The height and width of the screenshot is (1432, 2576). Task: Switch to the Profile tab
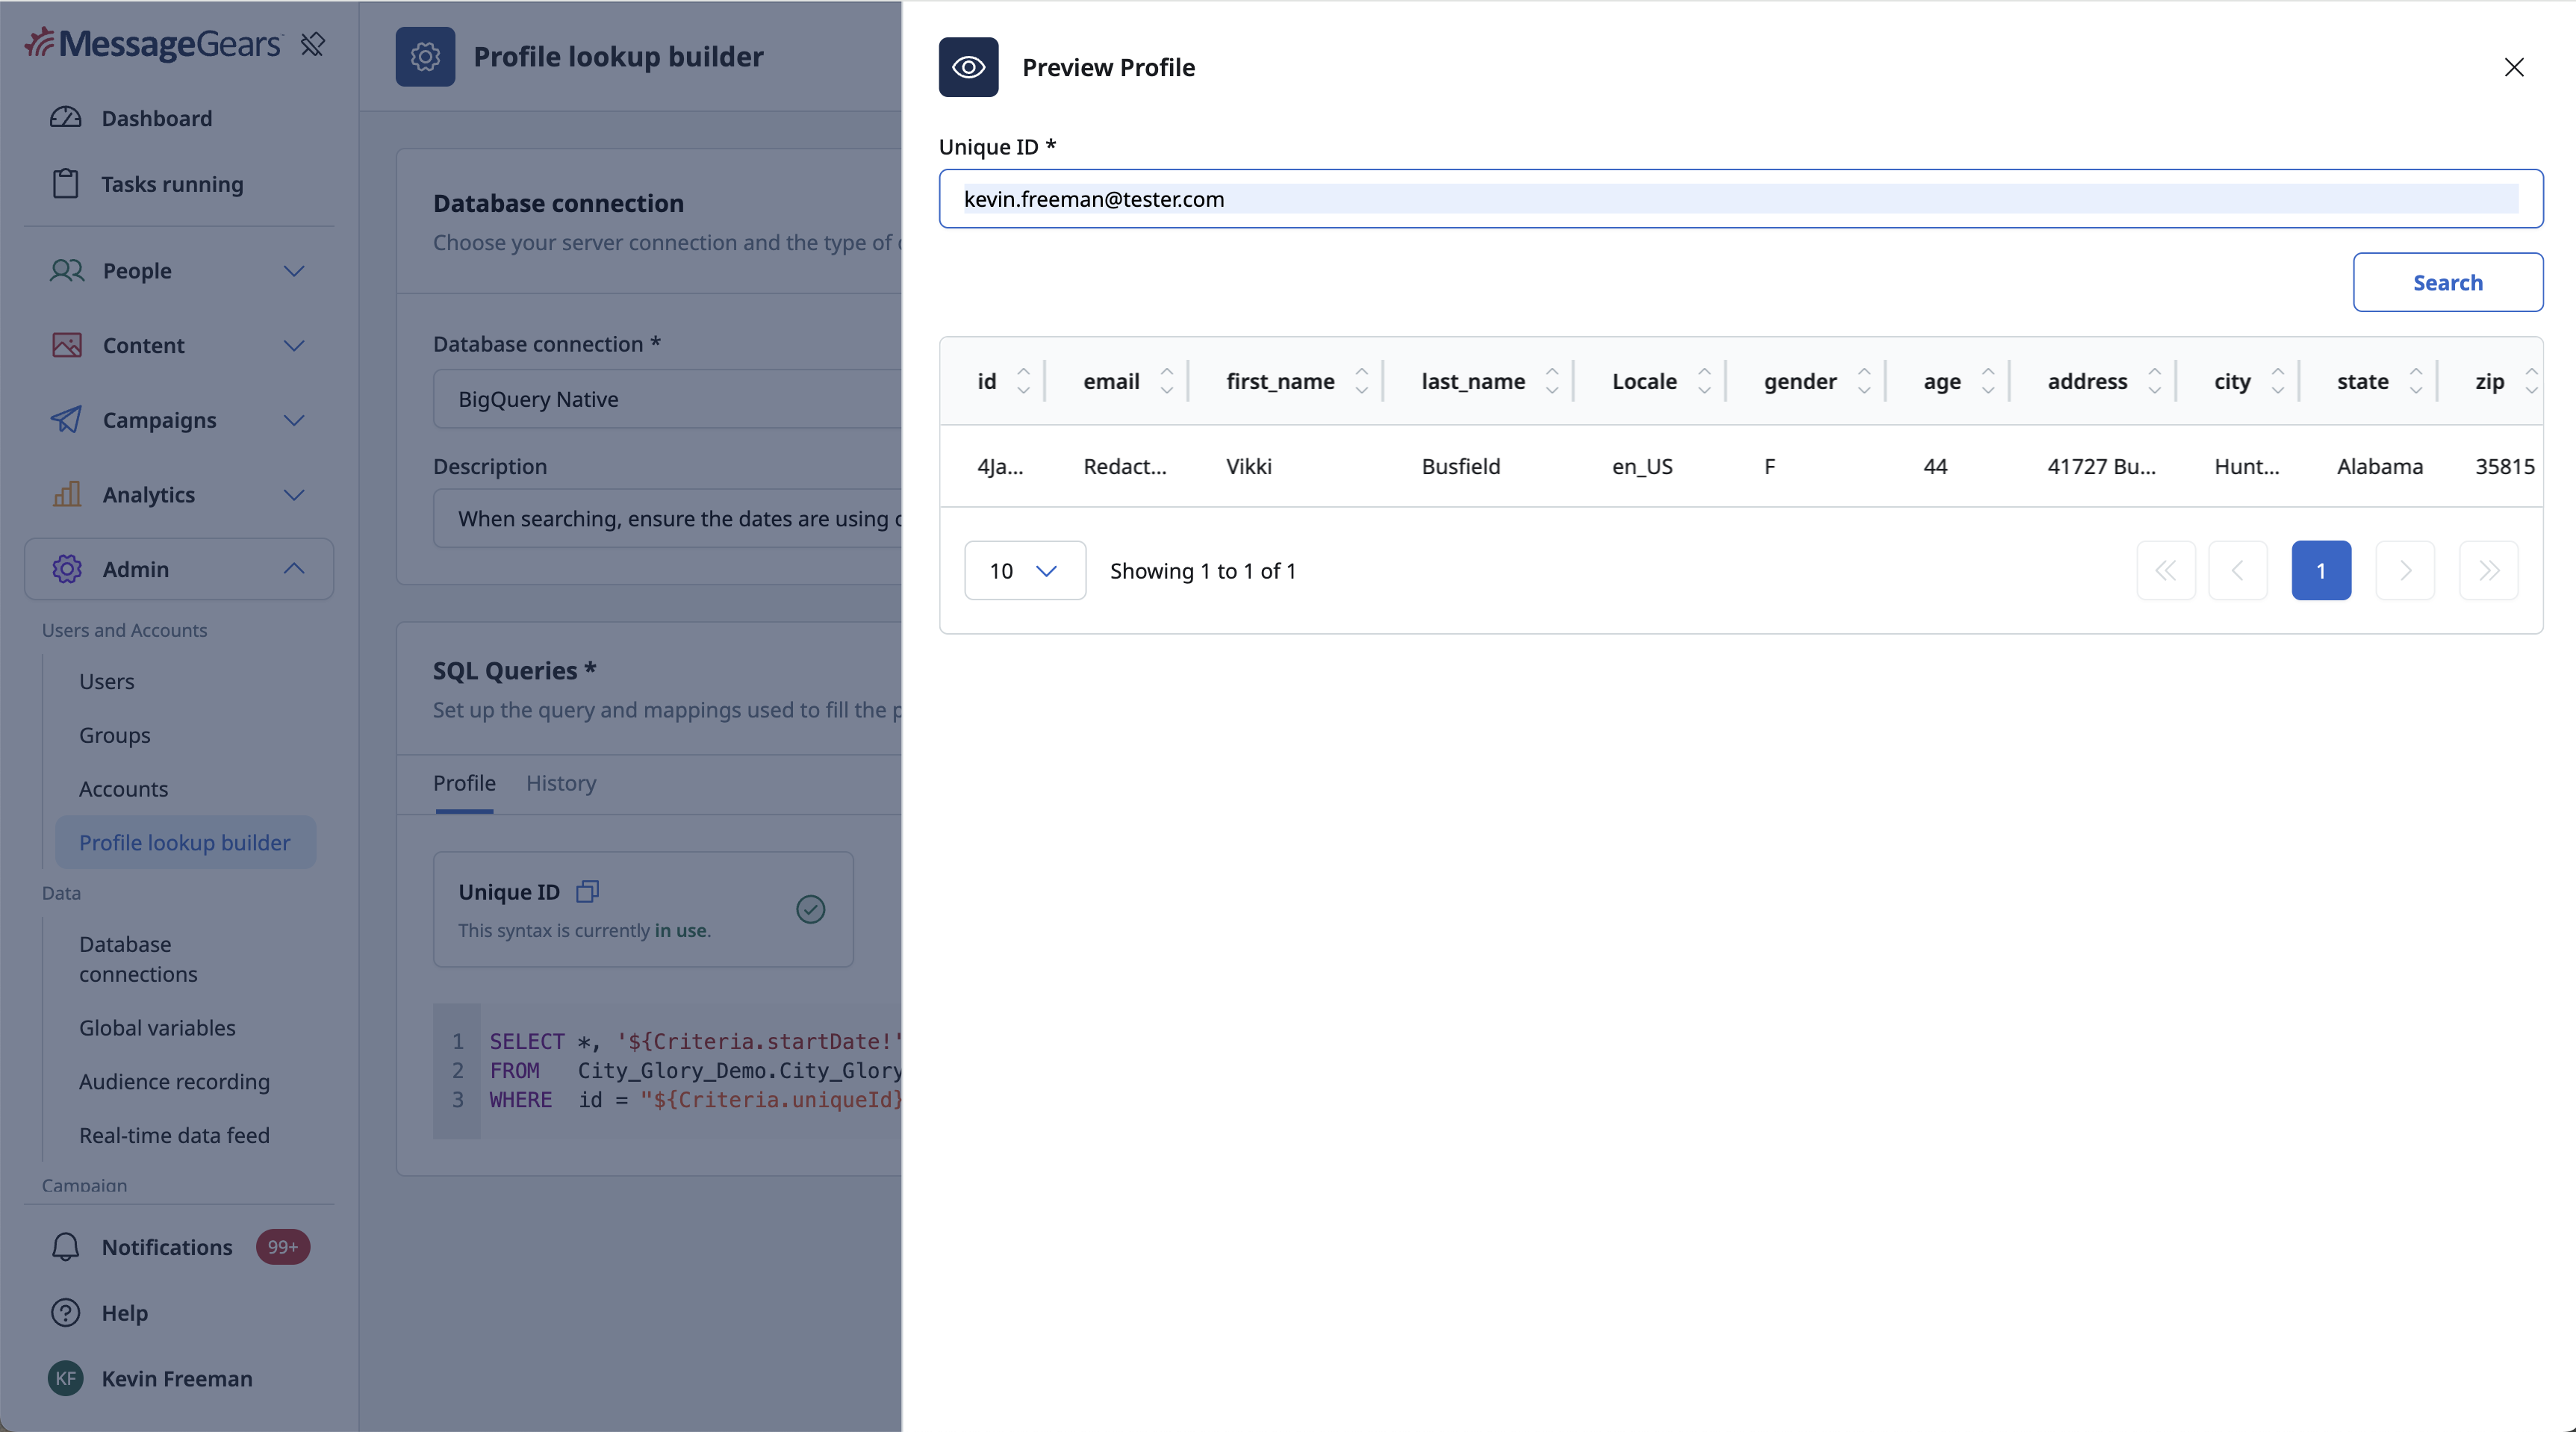pos(464,783)
